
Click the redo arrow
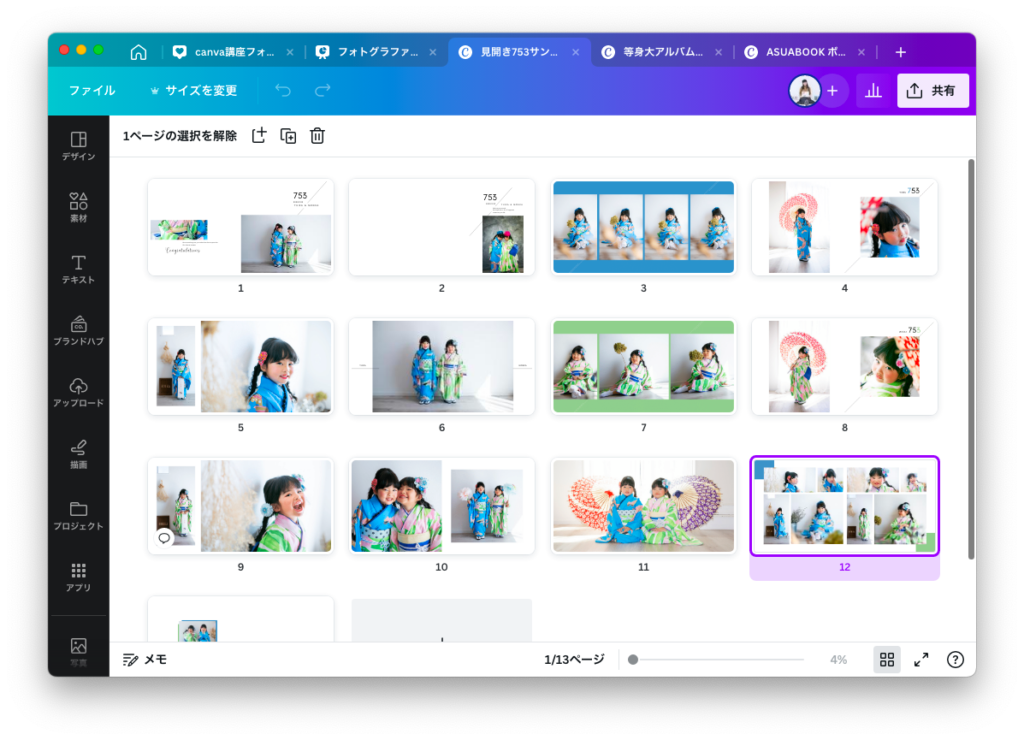pyautogui.click(x=323, y=90)
